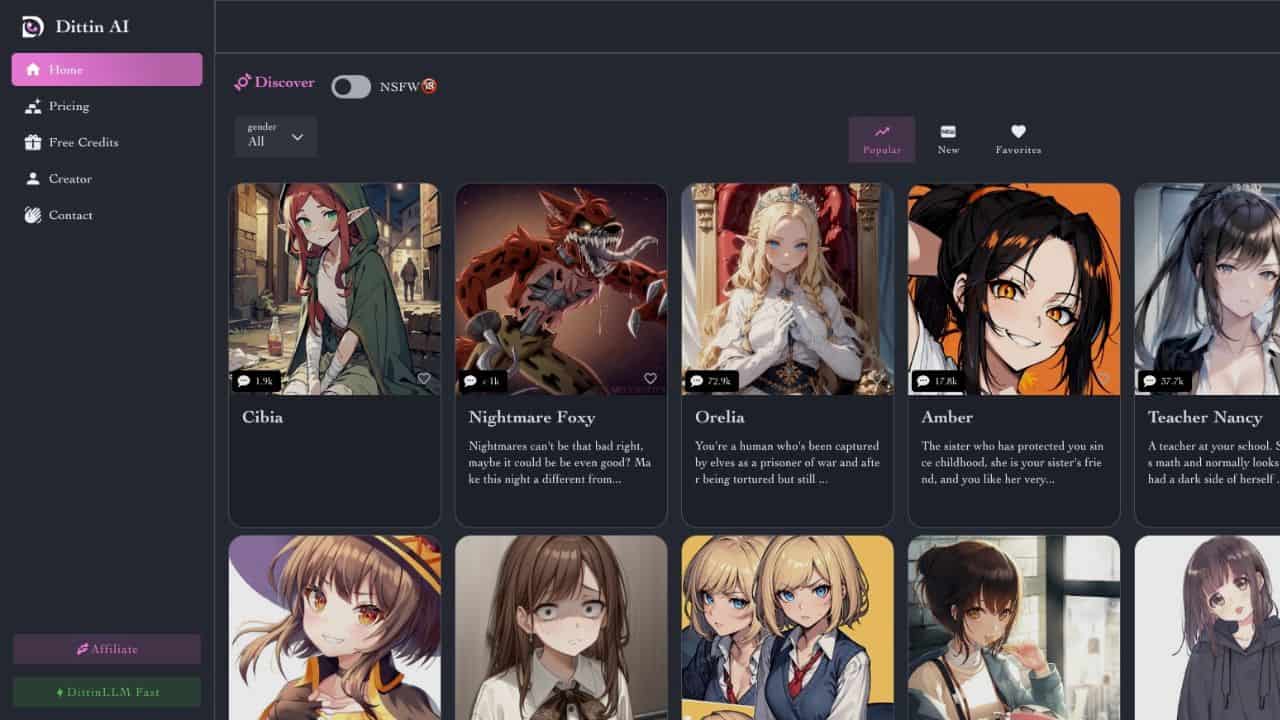The height and width of the screenshot is (720, 1280).
Task: Open the brown-haired schoolgirl character card
Action: [561, 628]
